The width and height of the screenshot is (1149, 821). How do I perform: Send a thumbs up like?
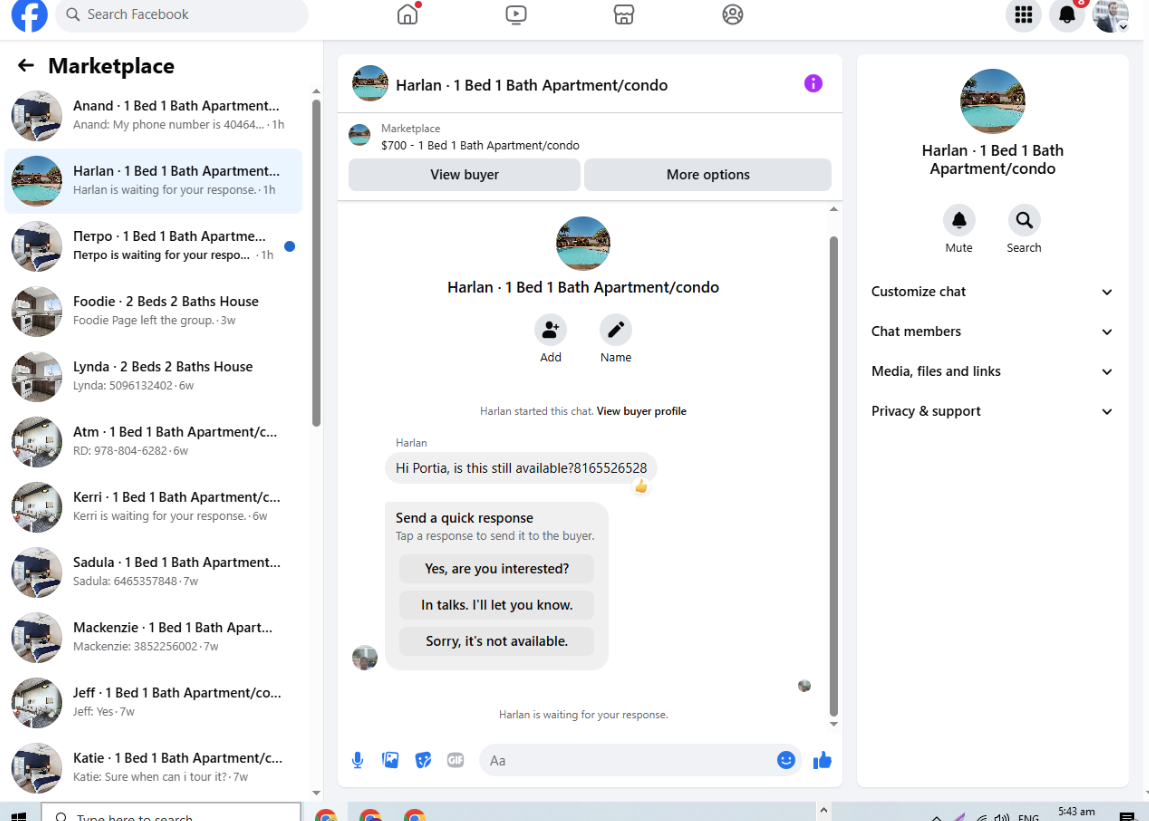point(822,760)
